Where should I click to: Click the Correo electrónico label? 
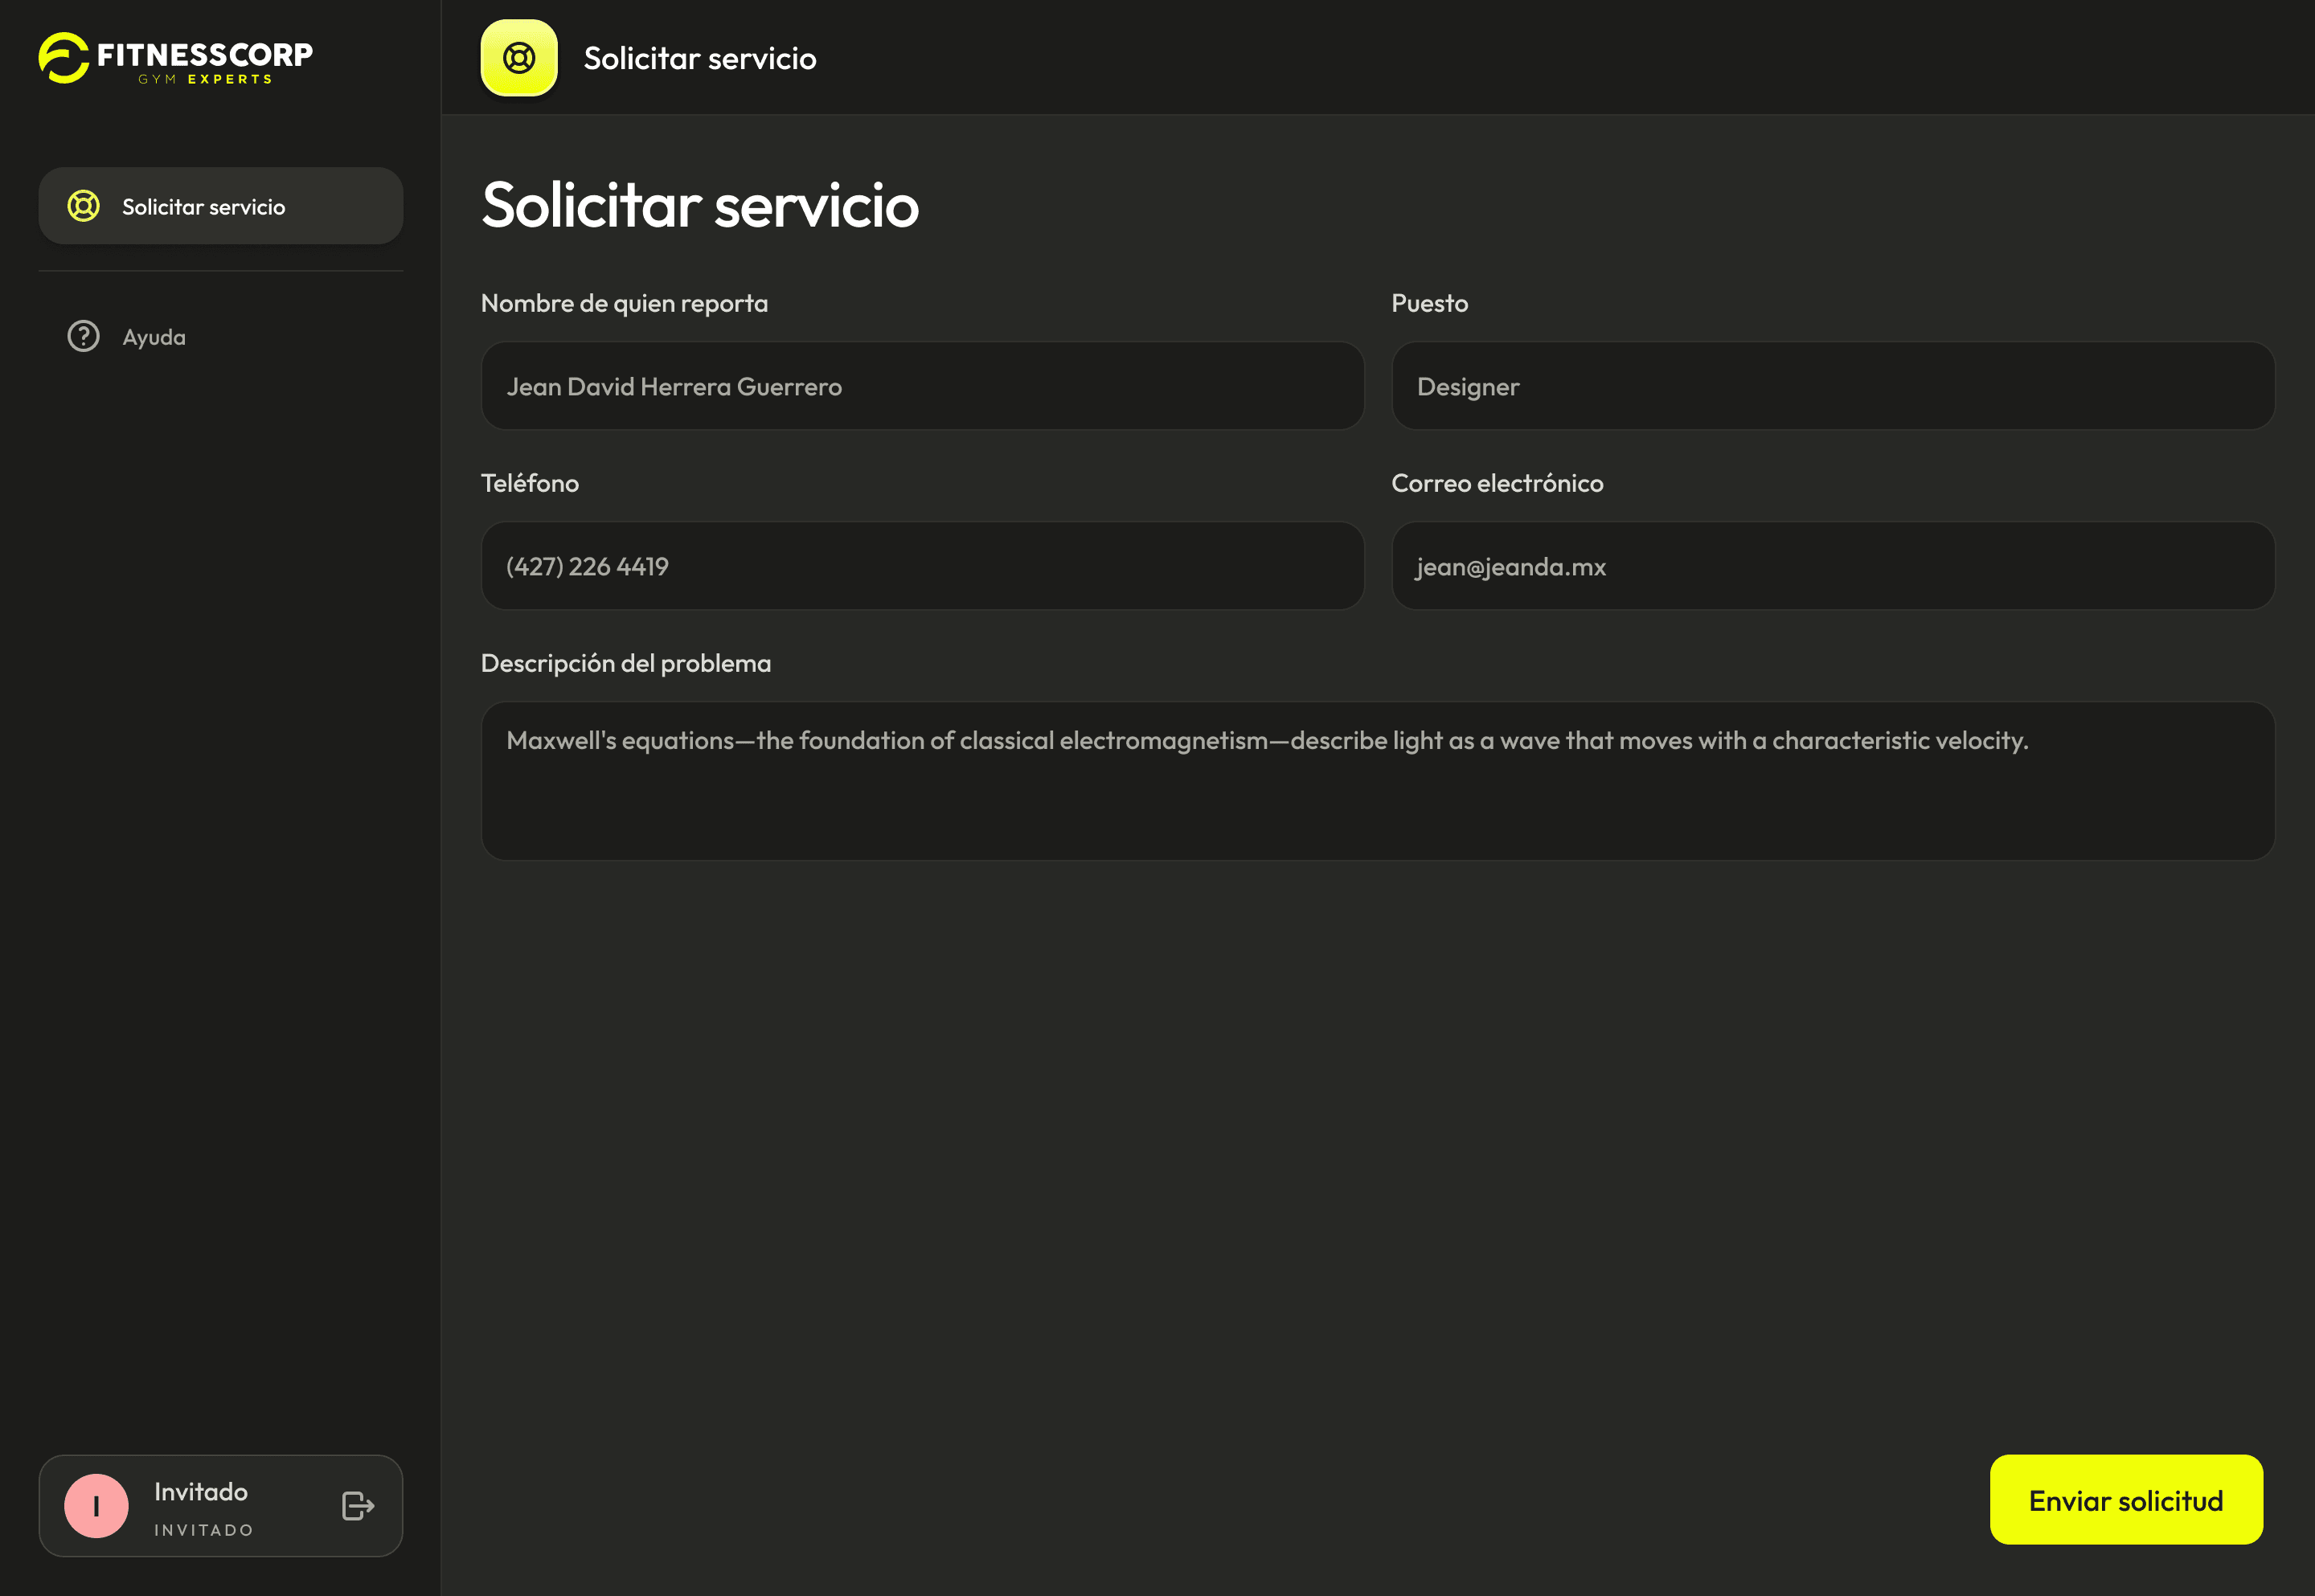coord(1497,483)
